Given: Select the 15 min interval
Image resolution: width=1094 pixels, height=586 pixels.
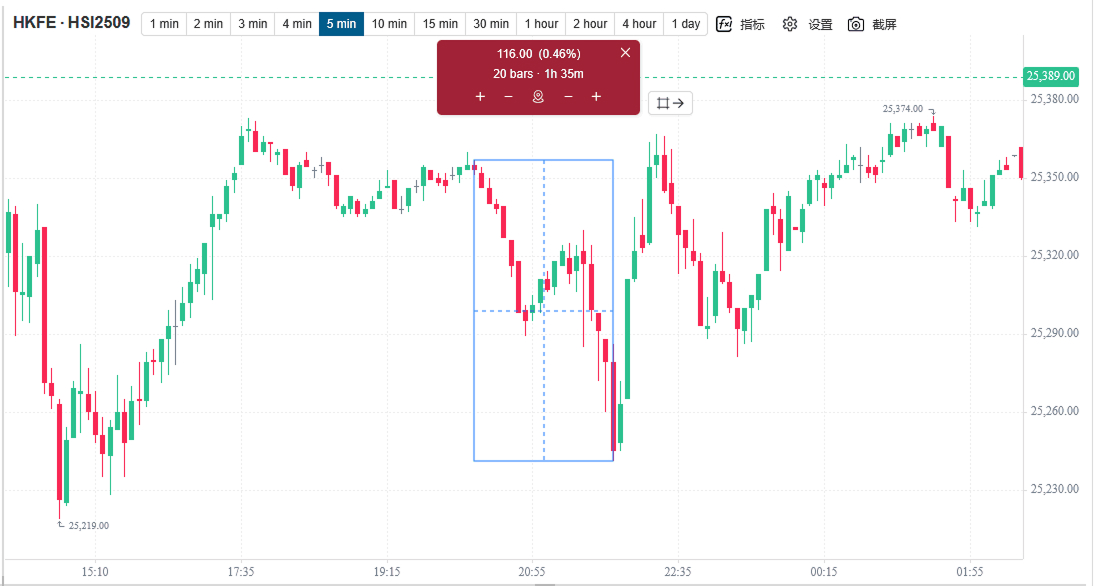Looking at the screenshot, I should click(440, 24).
